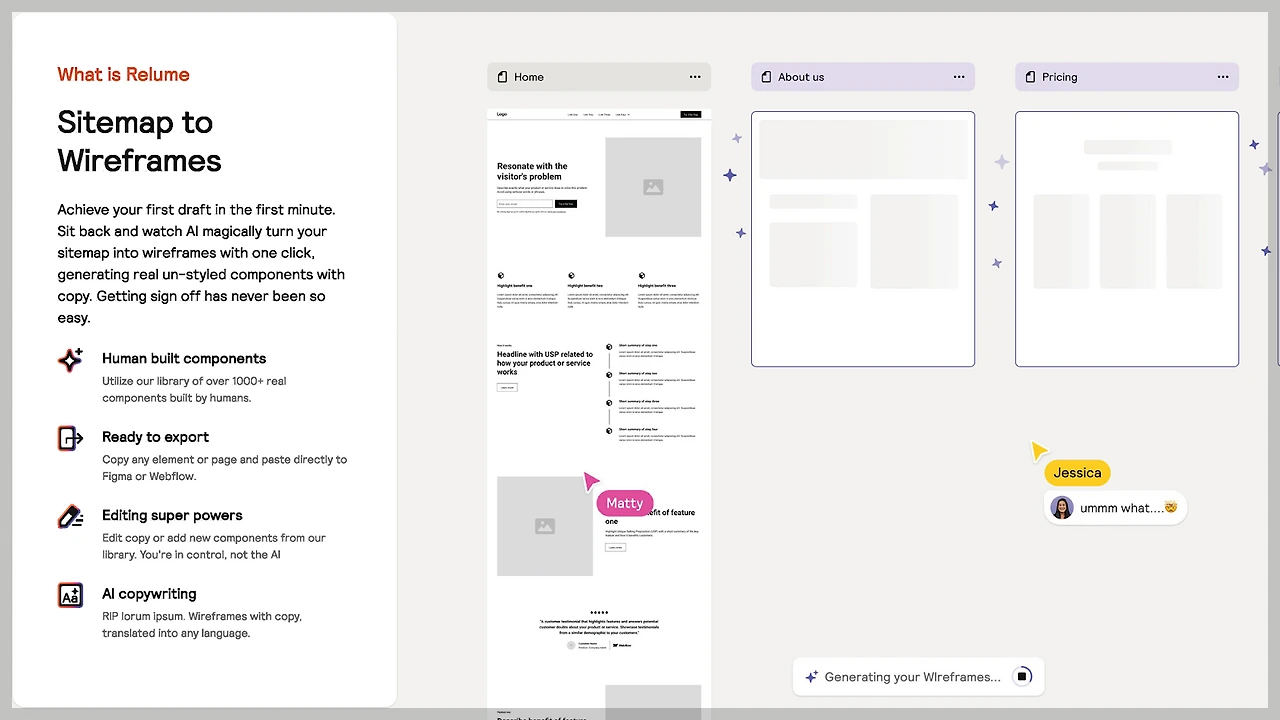Click the sparkle icon beside Human built components

[x=70, y=360]
